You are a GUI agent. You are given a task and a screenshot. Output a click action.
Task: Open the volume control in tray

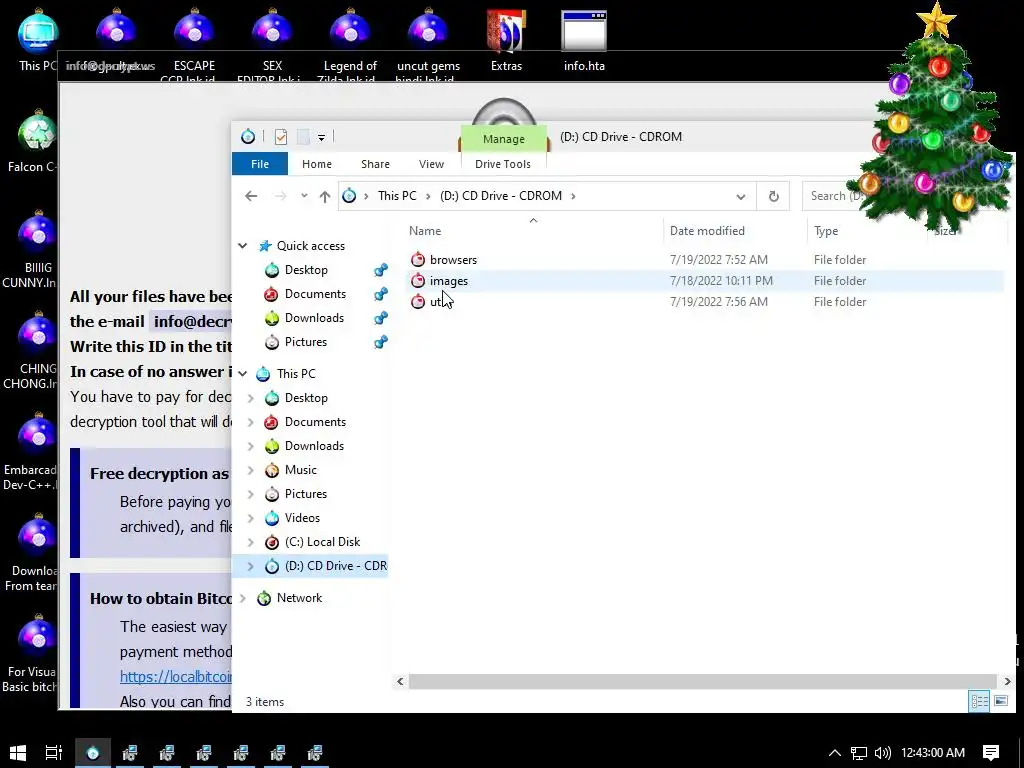pyautogui.click(x=882, y=752)
